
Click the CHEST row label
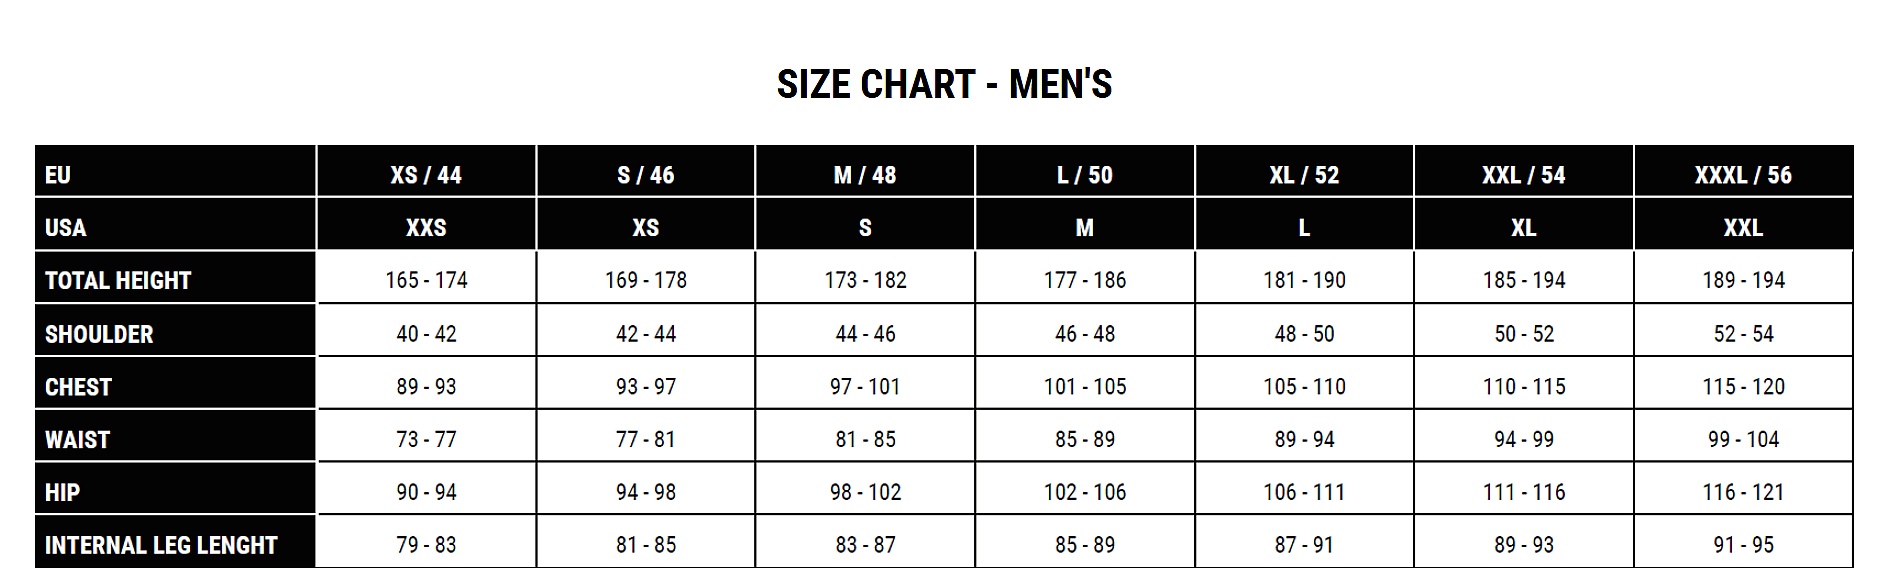pos(78,387)
